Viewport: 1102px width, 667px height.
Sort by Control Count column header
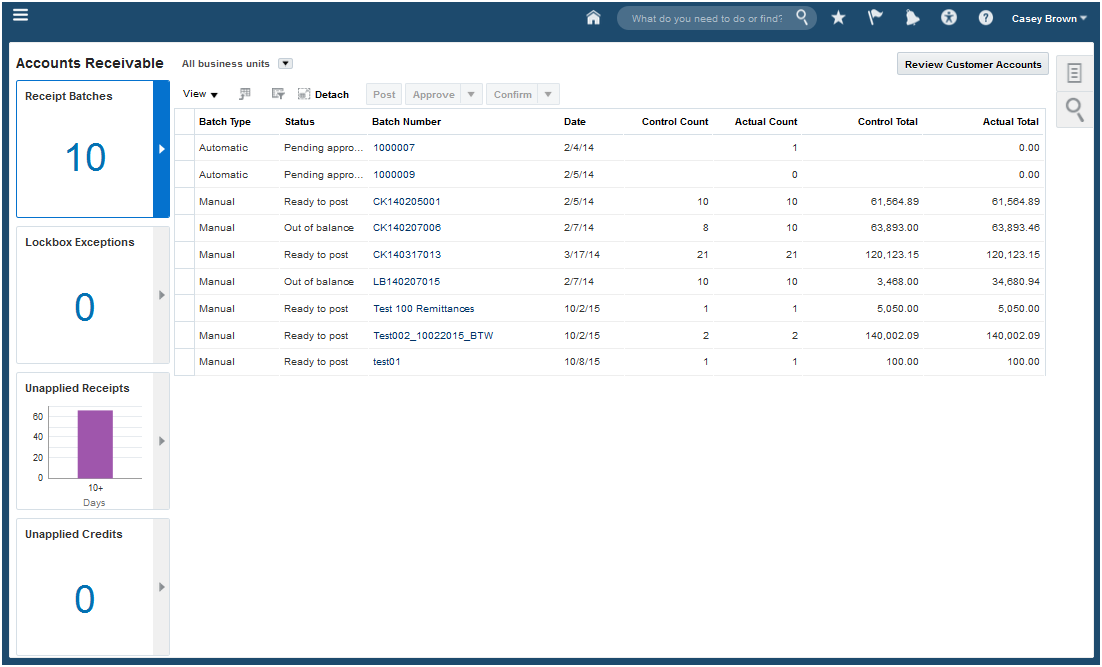[675, 122]
